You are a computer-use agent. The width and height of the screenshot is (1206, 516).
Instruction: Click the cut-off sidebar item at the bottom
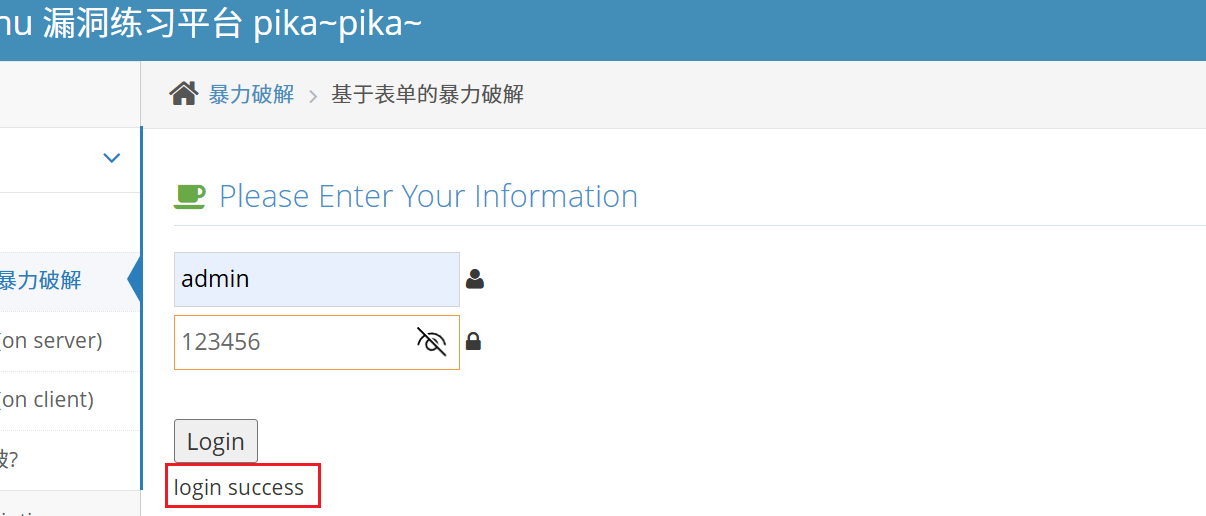point(30,510)
